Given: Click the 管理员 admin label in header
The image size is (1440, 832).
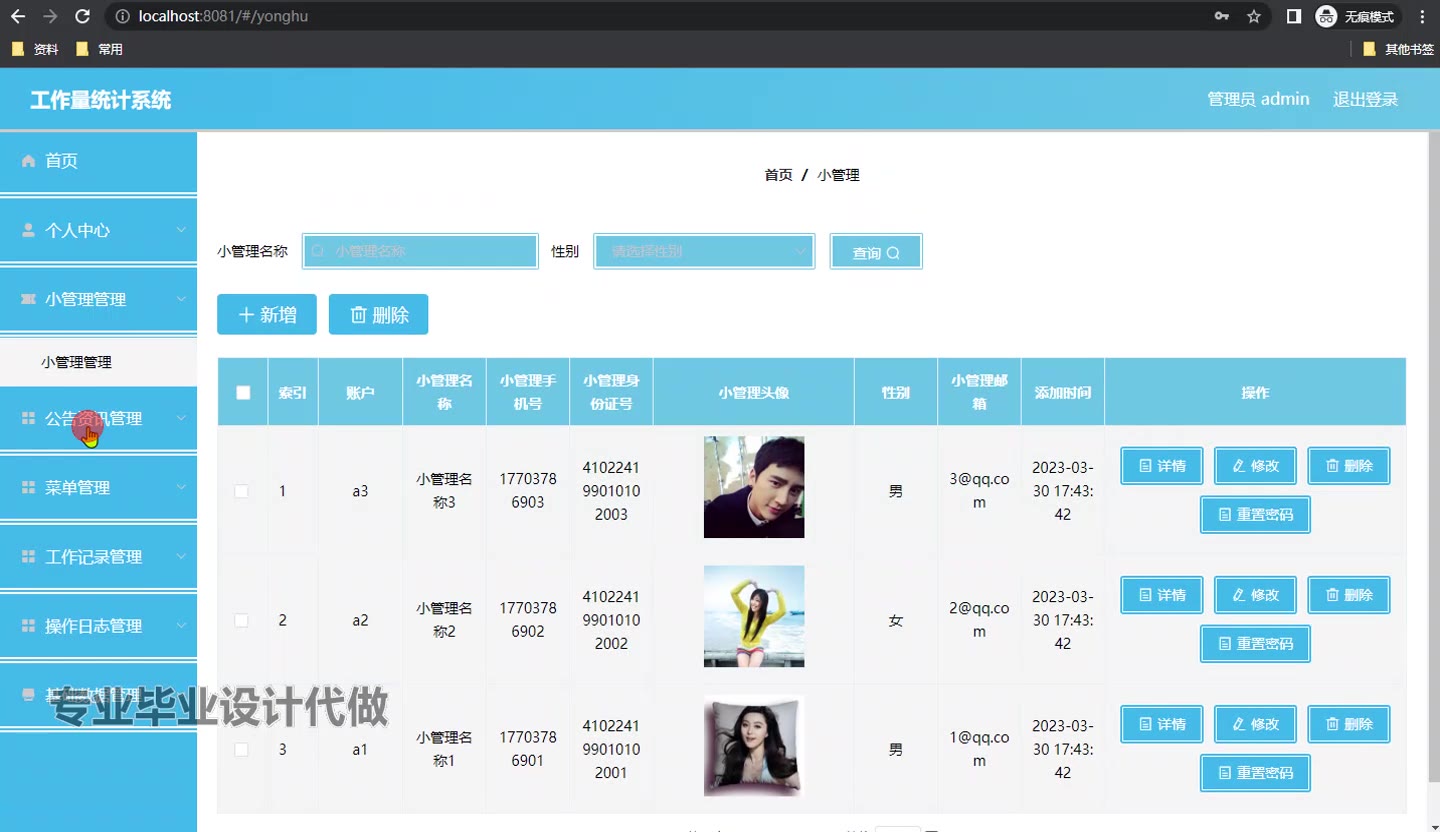Looking at the screenshot, I should [x=1258, y=99].
